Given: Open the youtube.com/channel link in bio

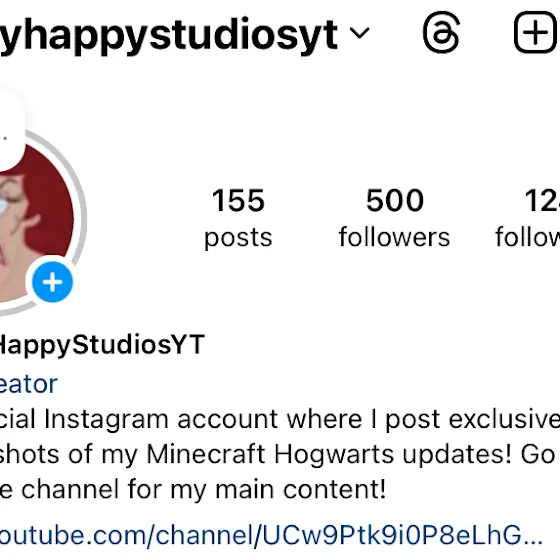Looking at the screenshot, I should (x=271, y=535).
